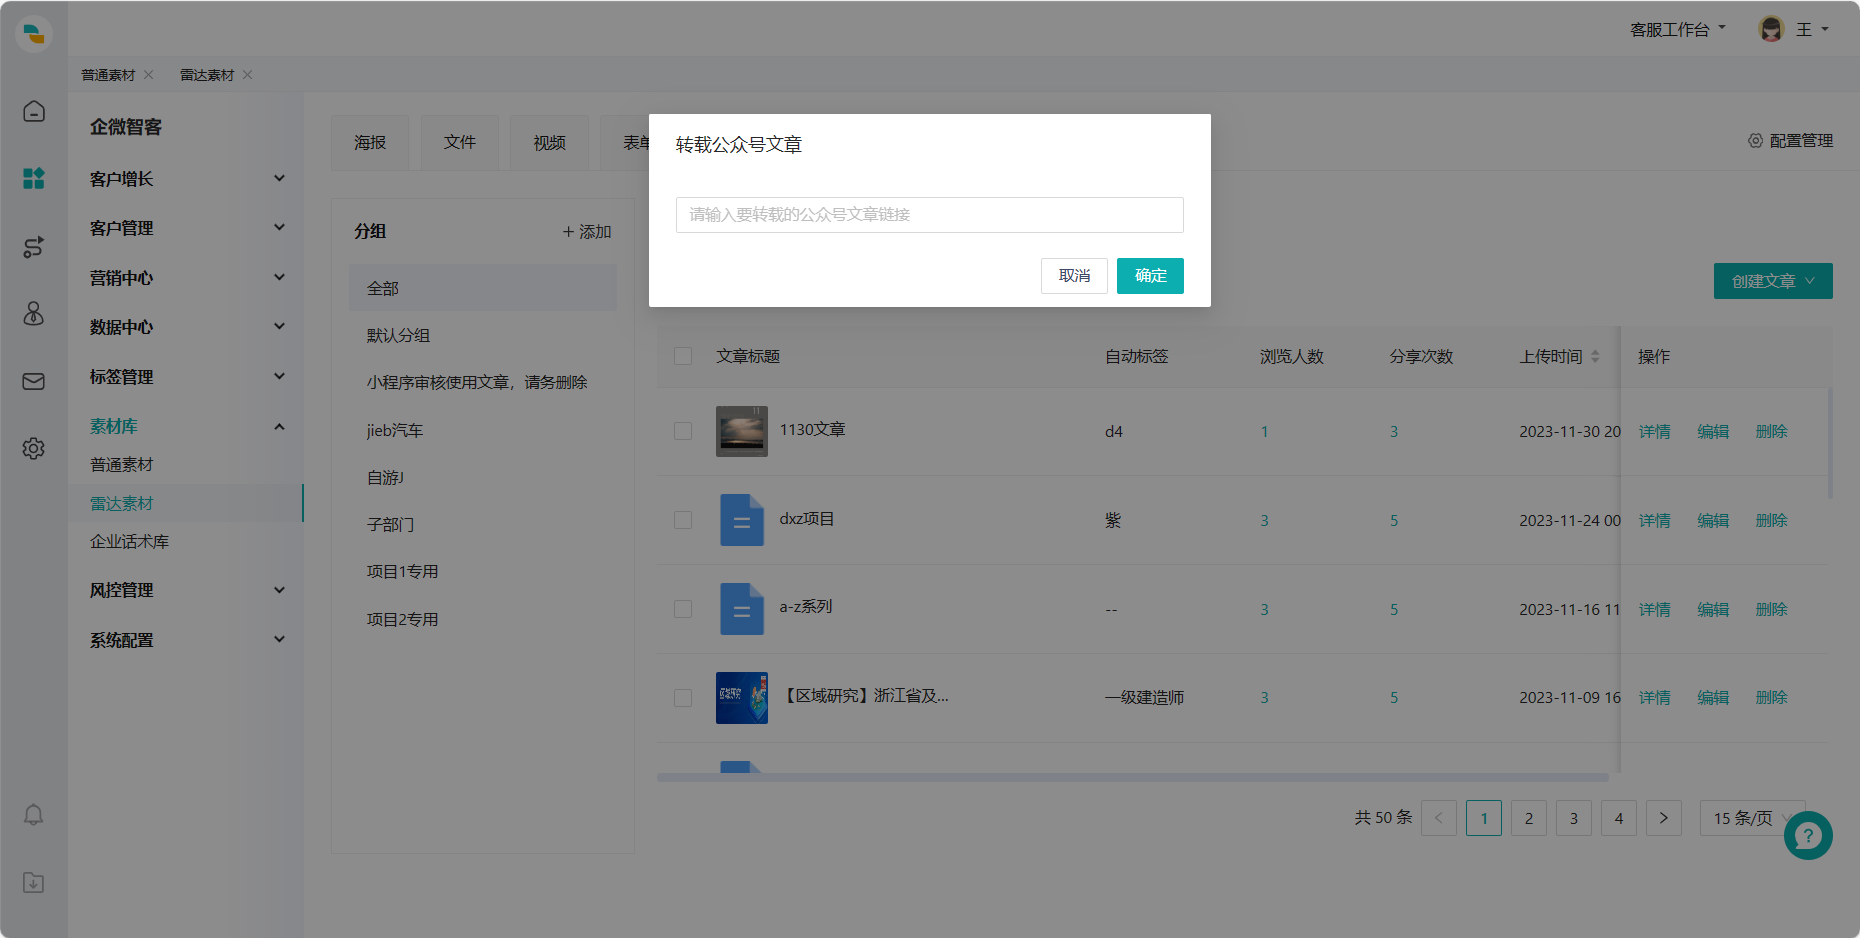
Task: Sort by 上传时间 arrows
Action: tap(1595, 356)
